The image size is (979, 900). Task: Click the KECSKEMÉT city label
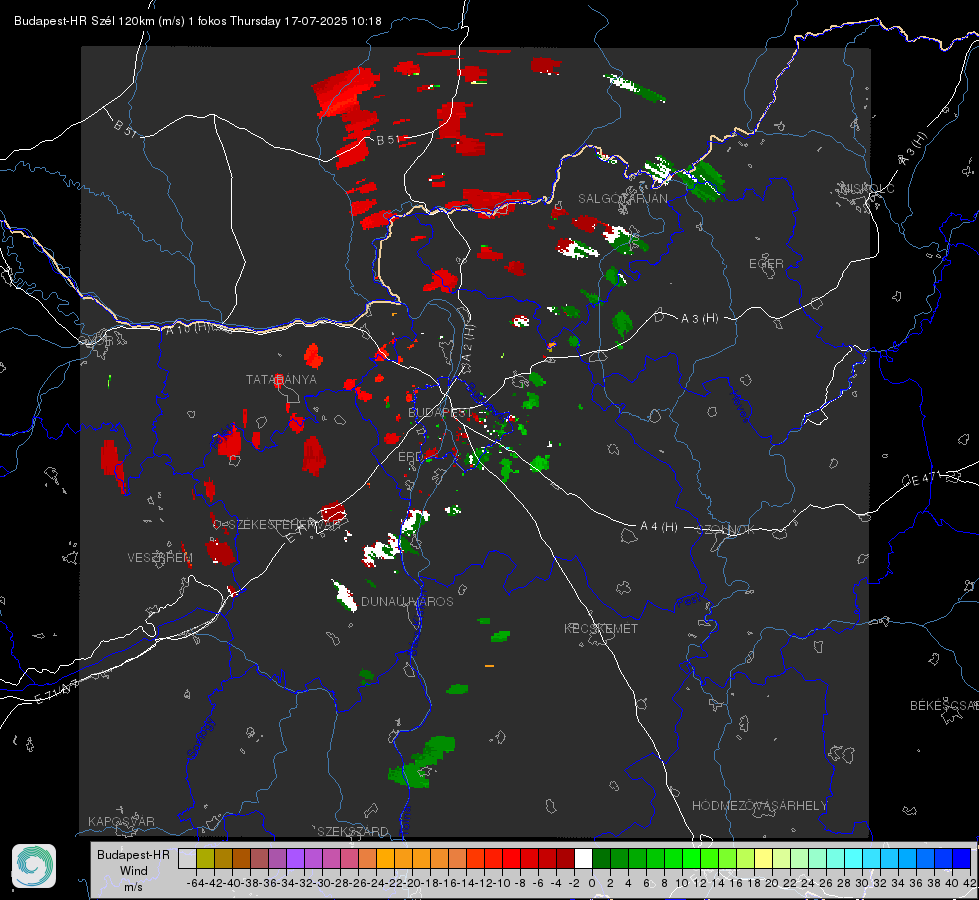point(601,628)
